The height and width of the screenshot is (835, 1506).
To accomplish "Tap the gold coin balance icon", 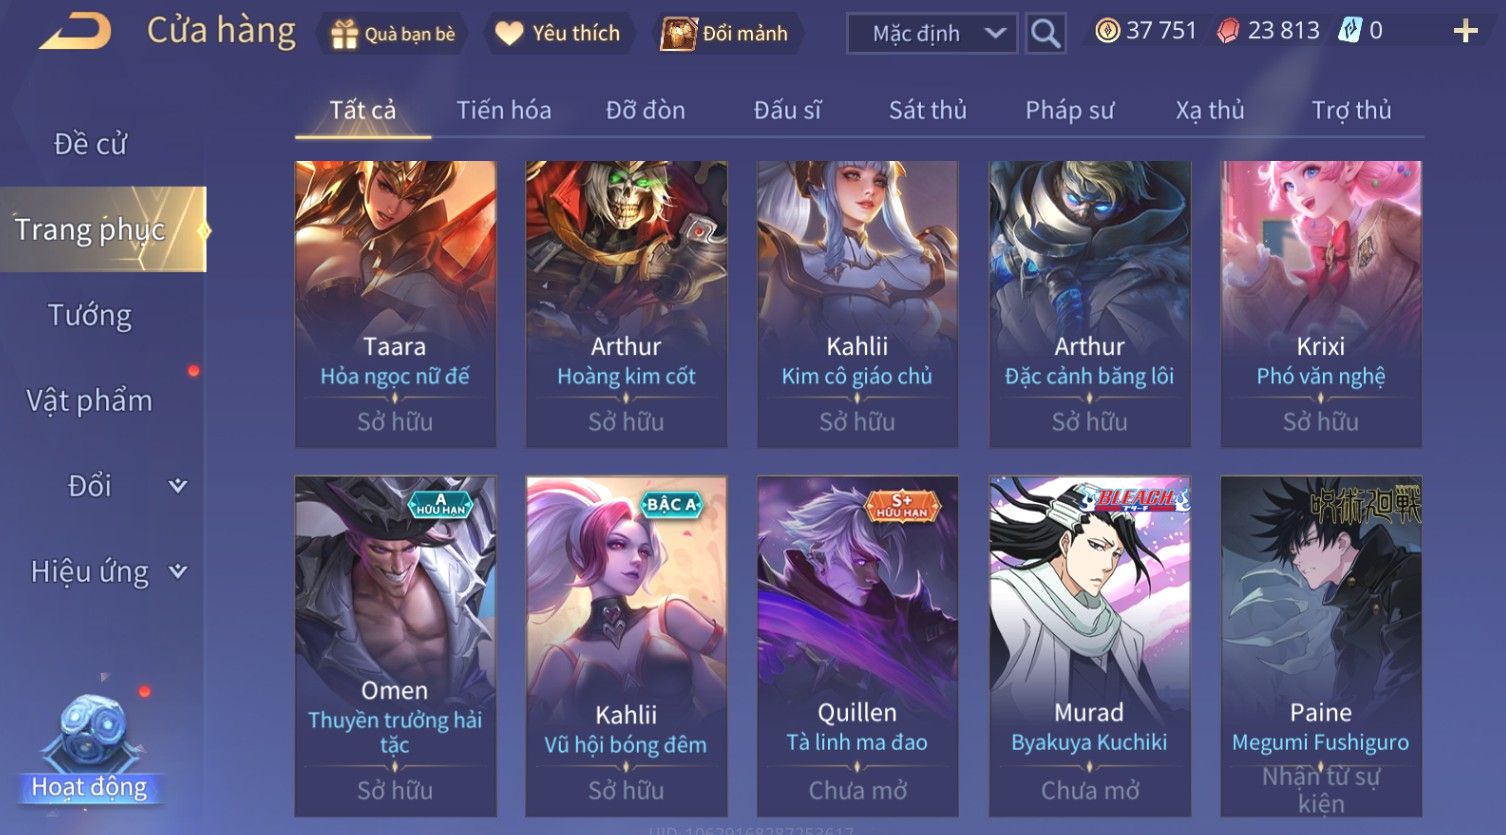I will pos(1107,31).
